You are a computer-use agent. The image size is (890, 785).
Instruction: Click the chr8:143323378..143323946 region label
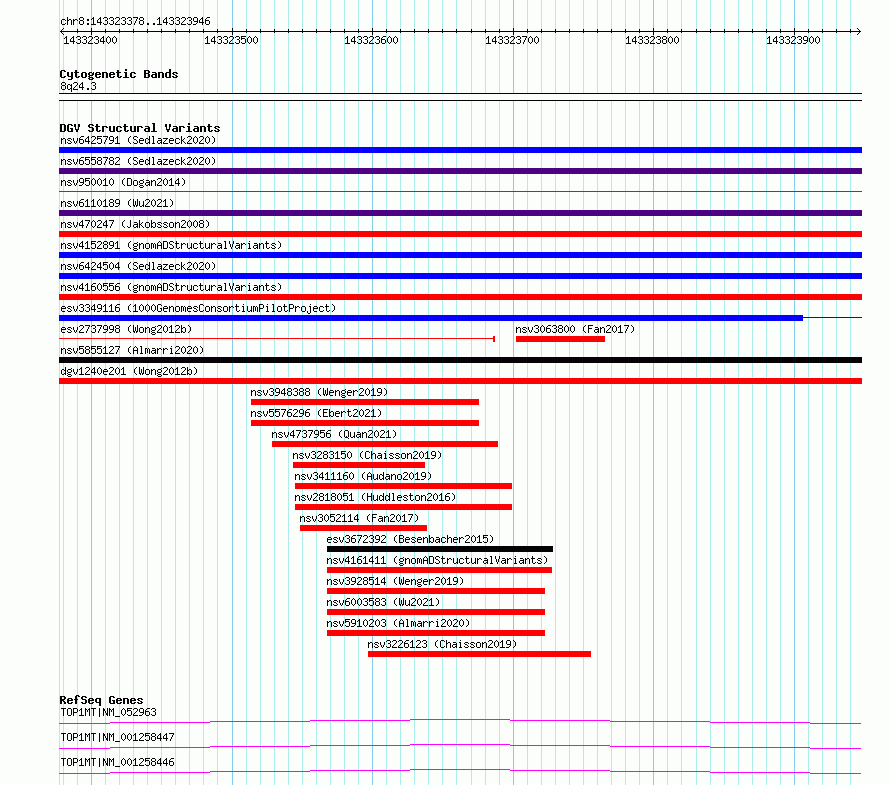pos(135,22)
